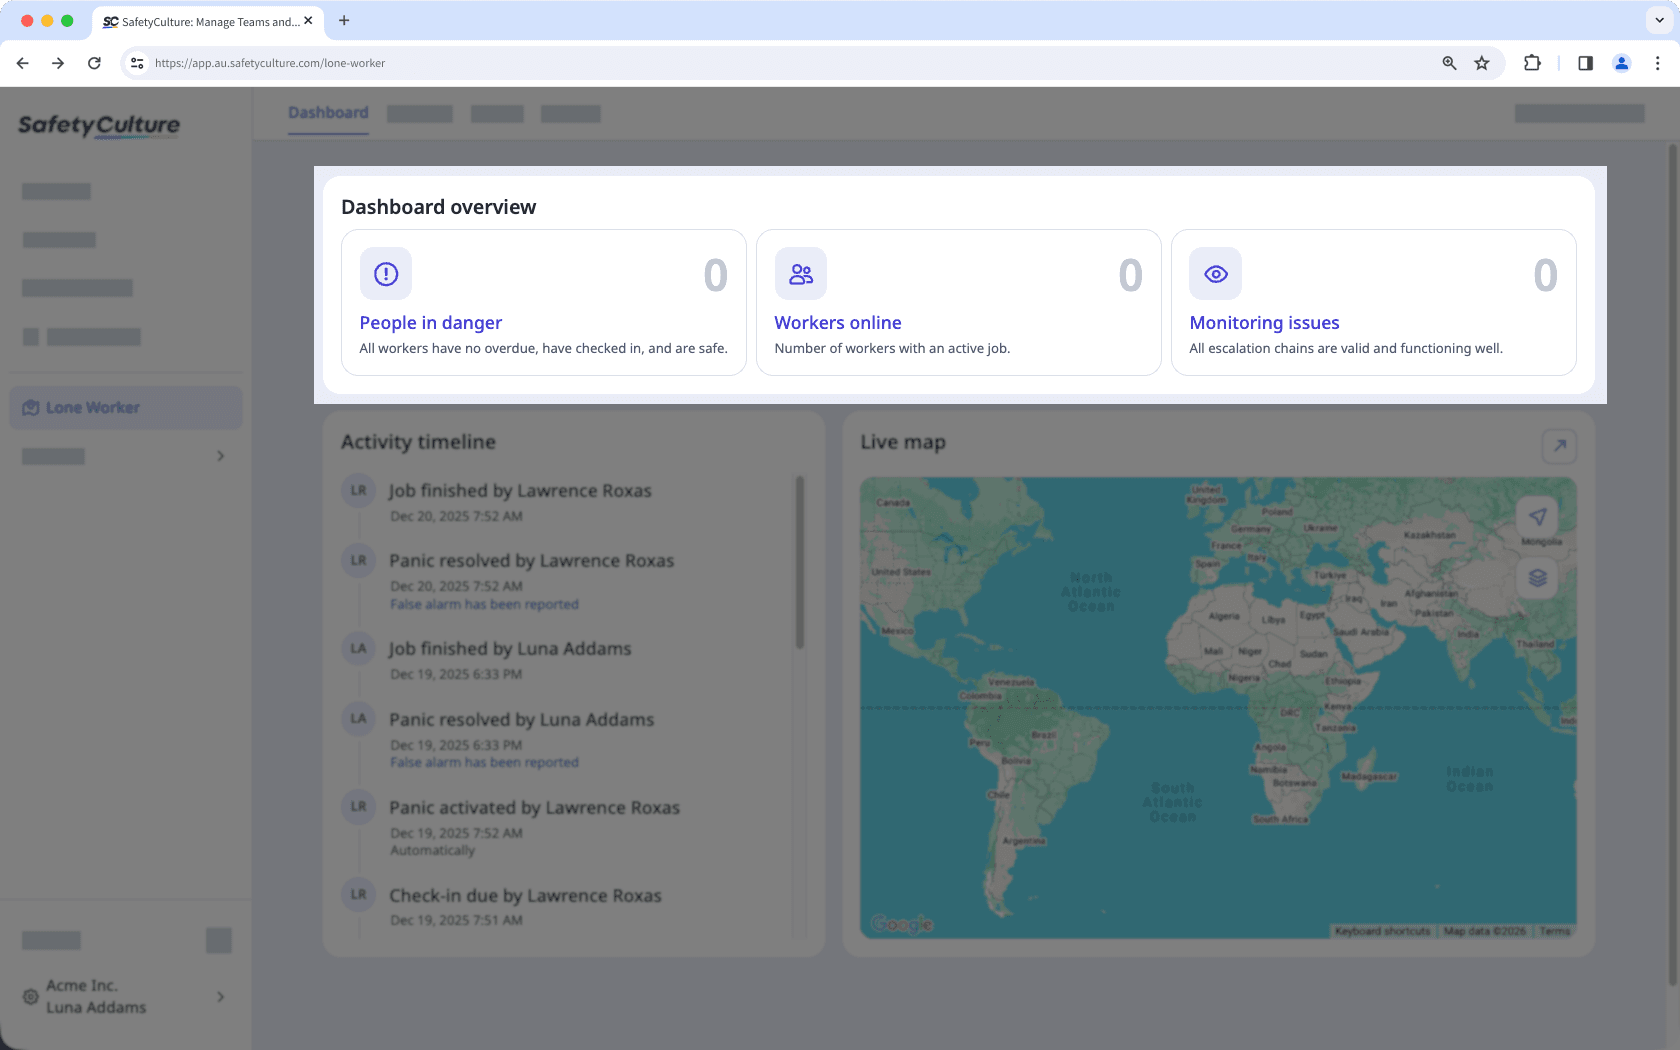Click Lawrence Roxas avatar in Job finished entry
The image size is (1680, 1050).
click(358, 490)
